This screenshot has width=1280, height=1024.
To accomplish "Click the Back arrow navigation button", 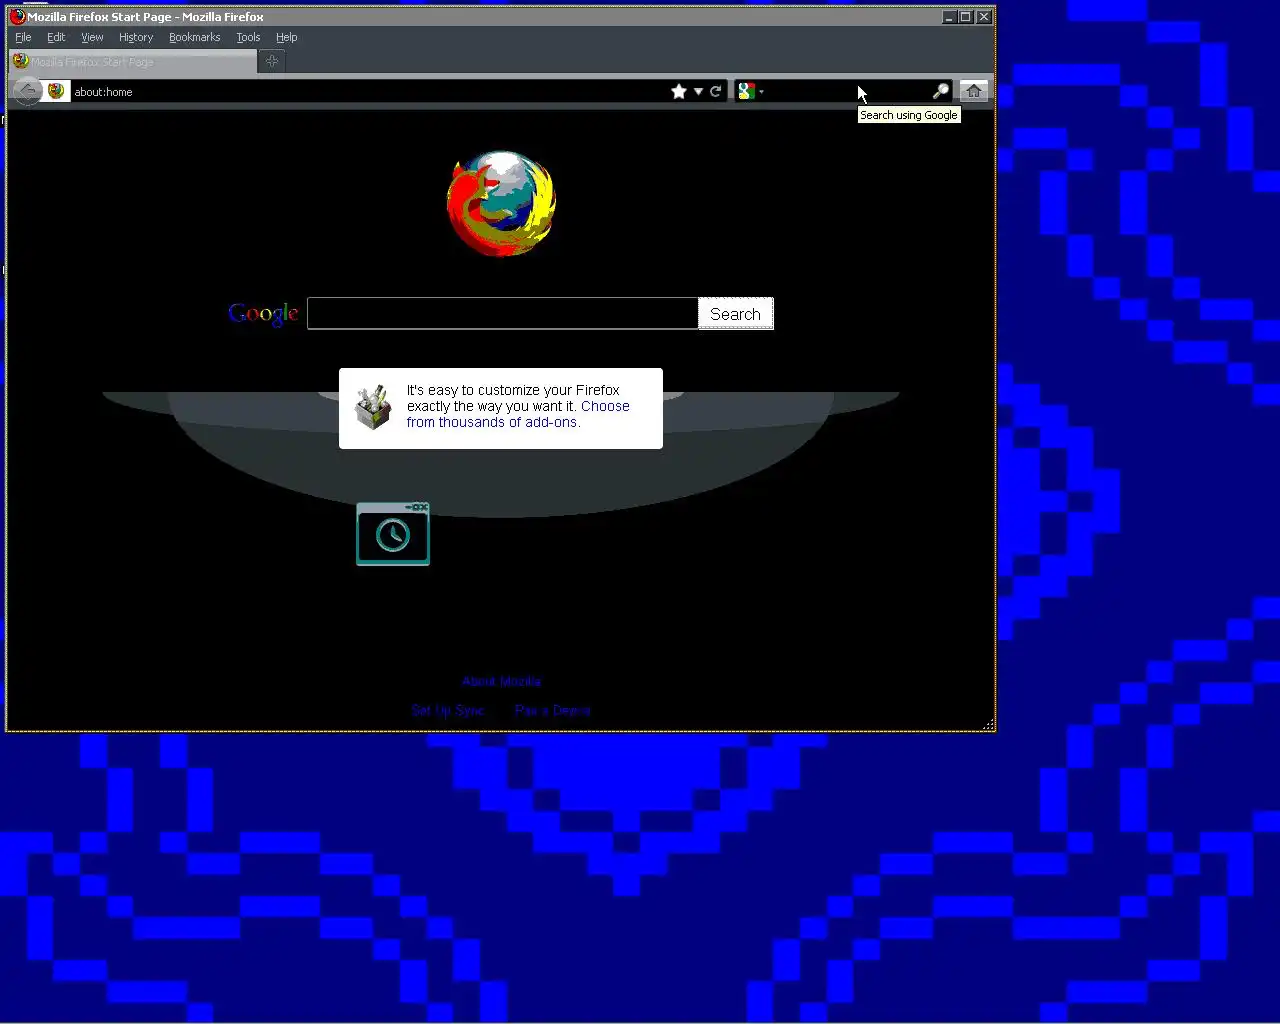I will 26,91.
